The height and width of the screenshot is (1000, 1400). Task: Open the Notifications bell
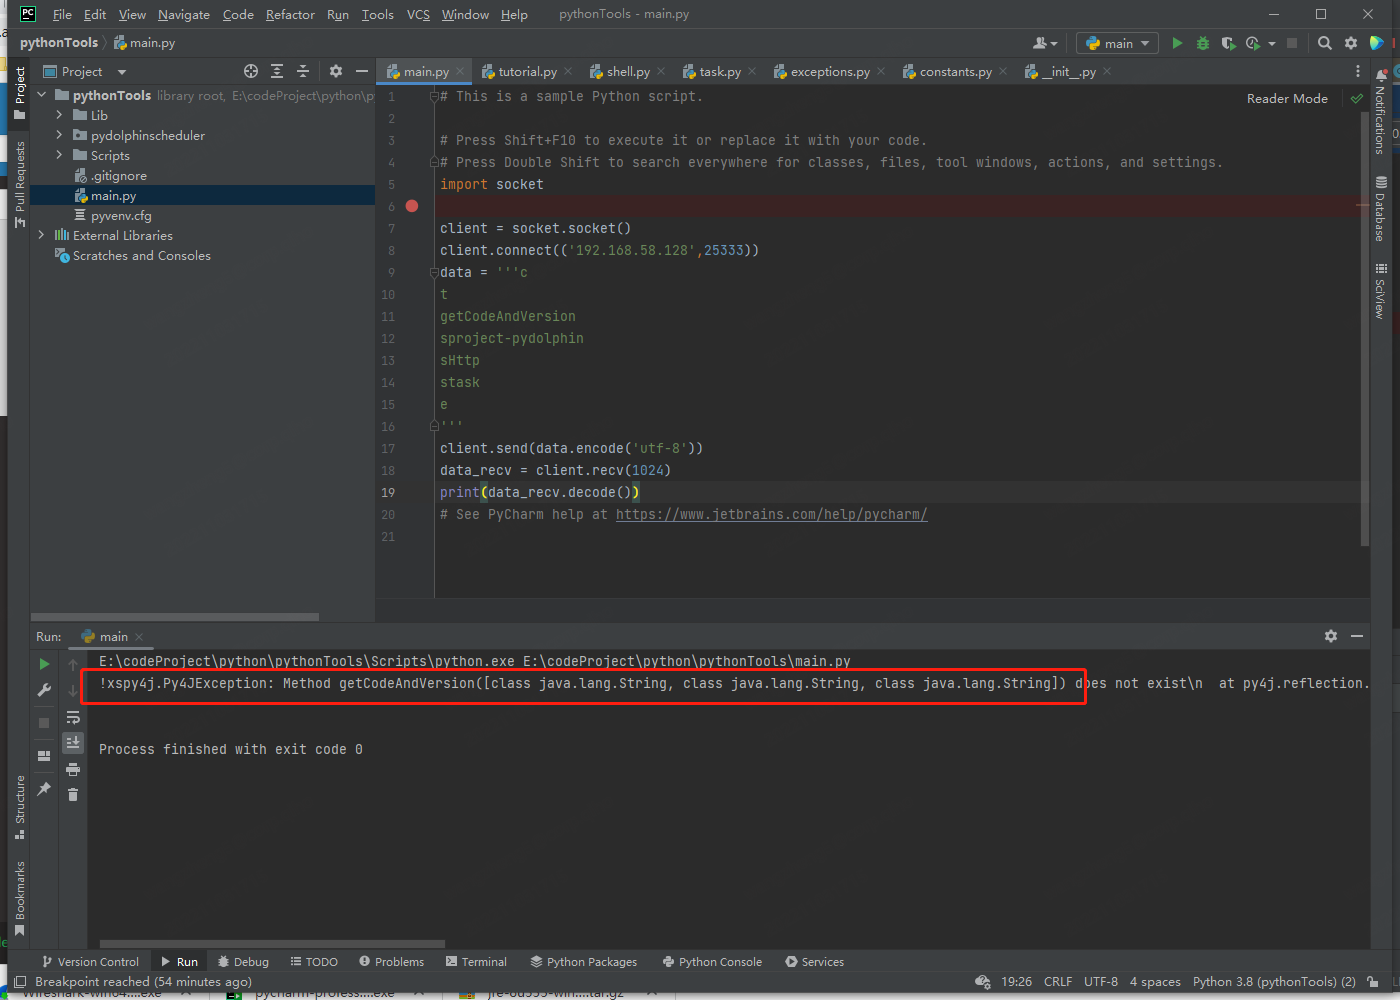click(x=1381, y=74)
